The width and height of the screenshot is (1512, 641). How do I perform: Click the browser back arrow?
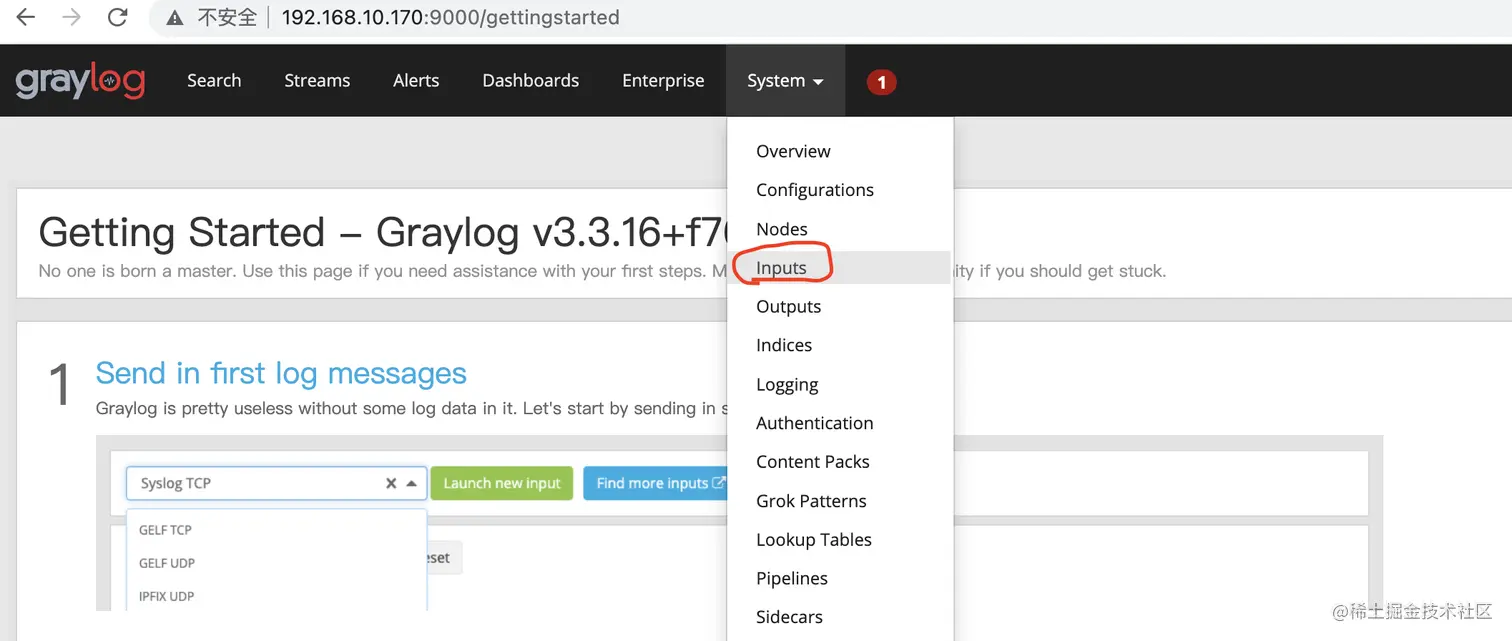pyautogui.click(x=26, y=17)
